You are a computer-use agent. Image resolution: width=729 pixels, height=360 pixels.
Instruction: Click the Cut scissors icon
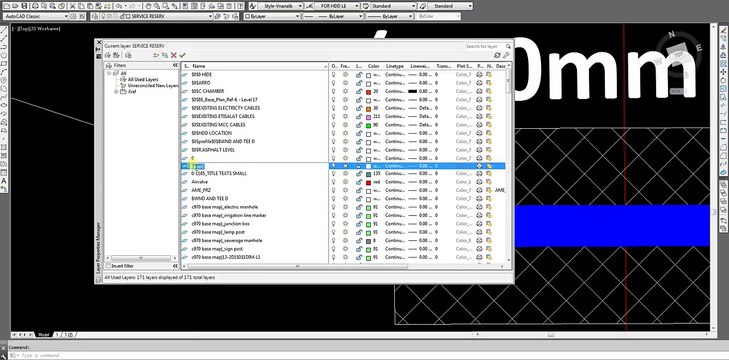[x=73, y=6]
